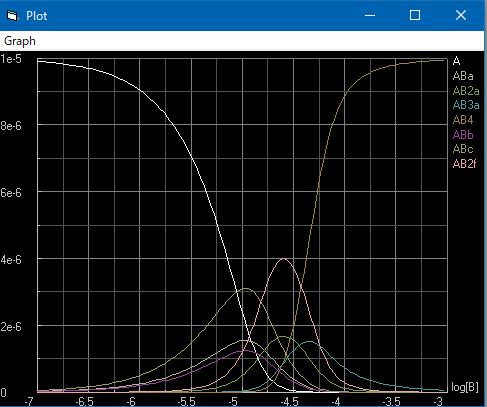The width and height of the screenshot is (487, 407).
Task: Click the ABa legend label
Action: [463, 76]
